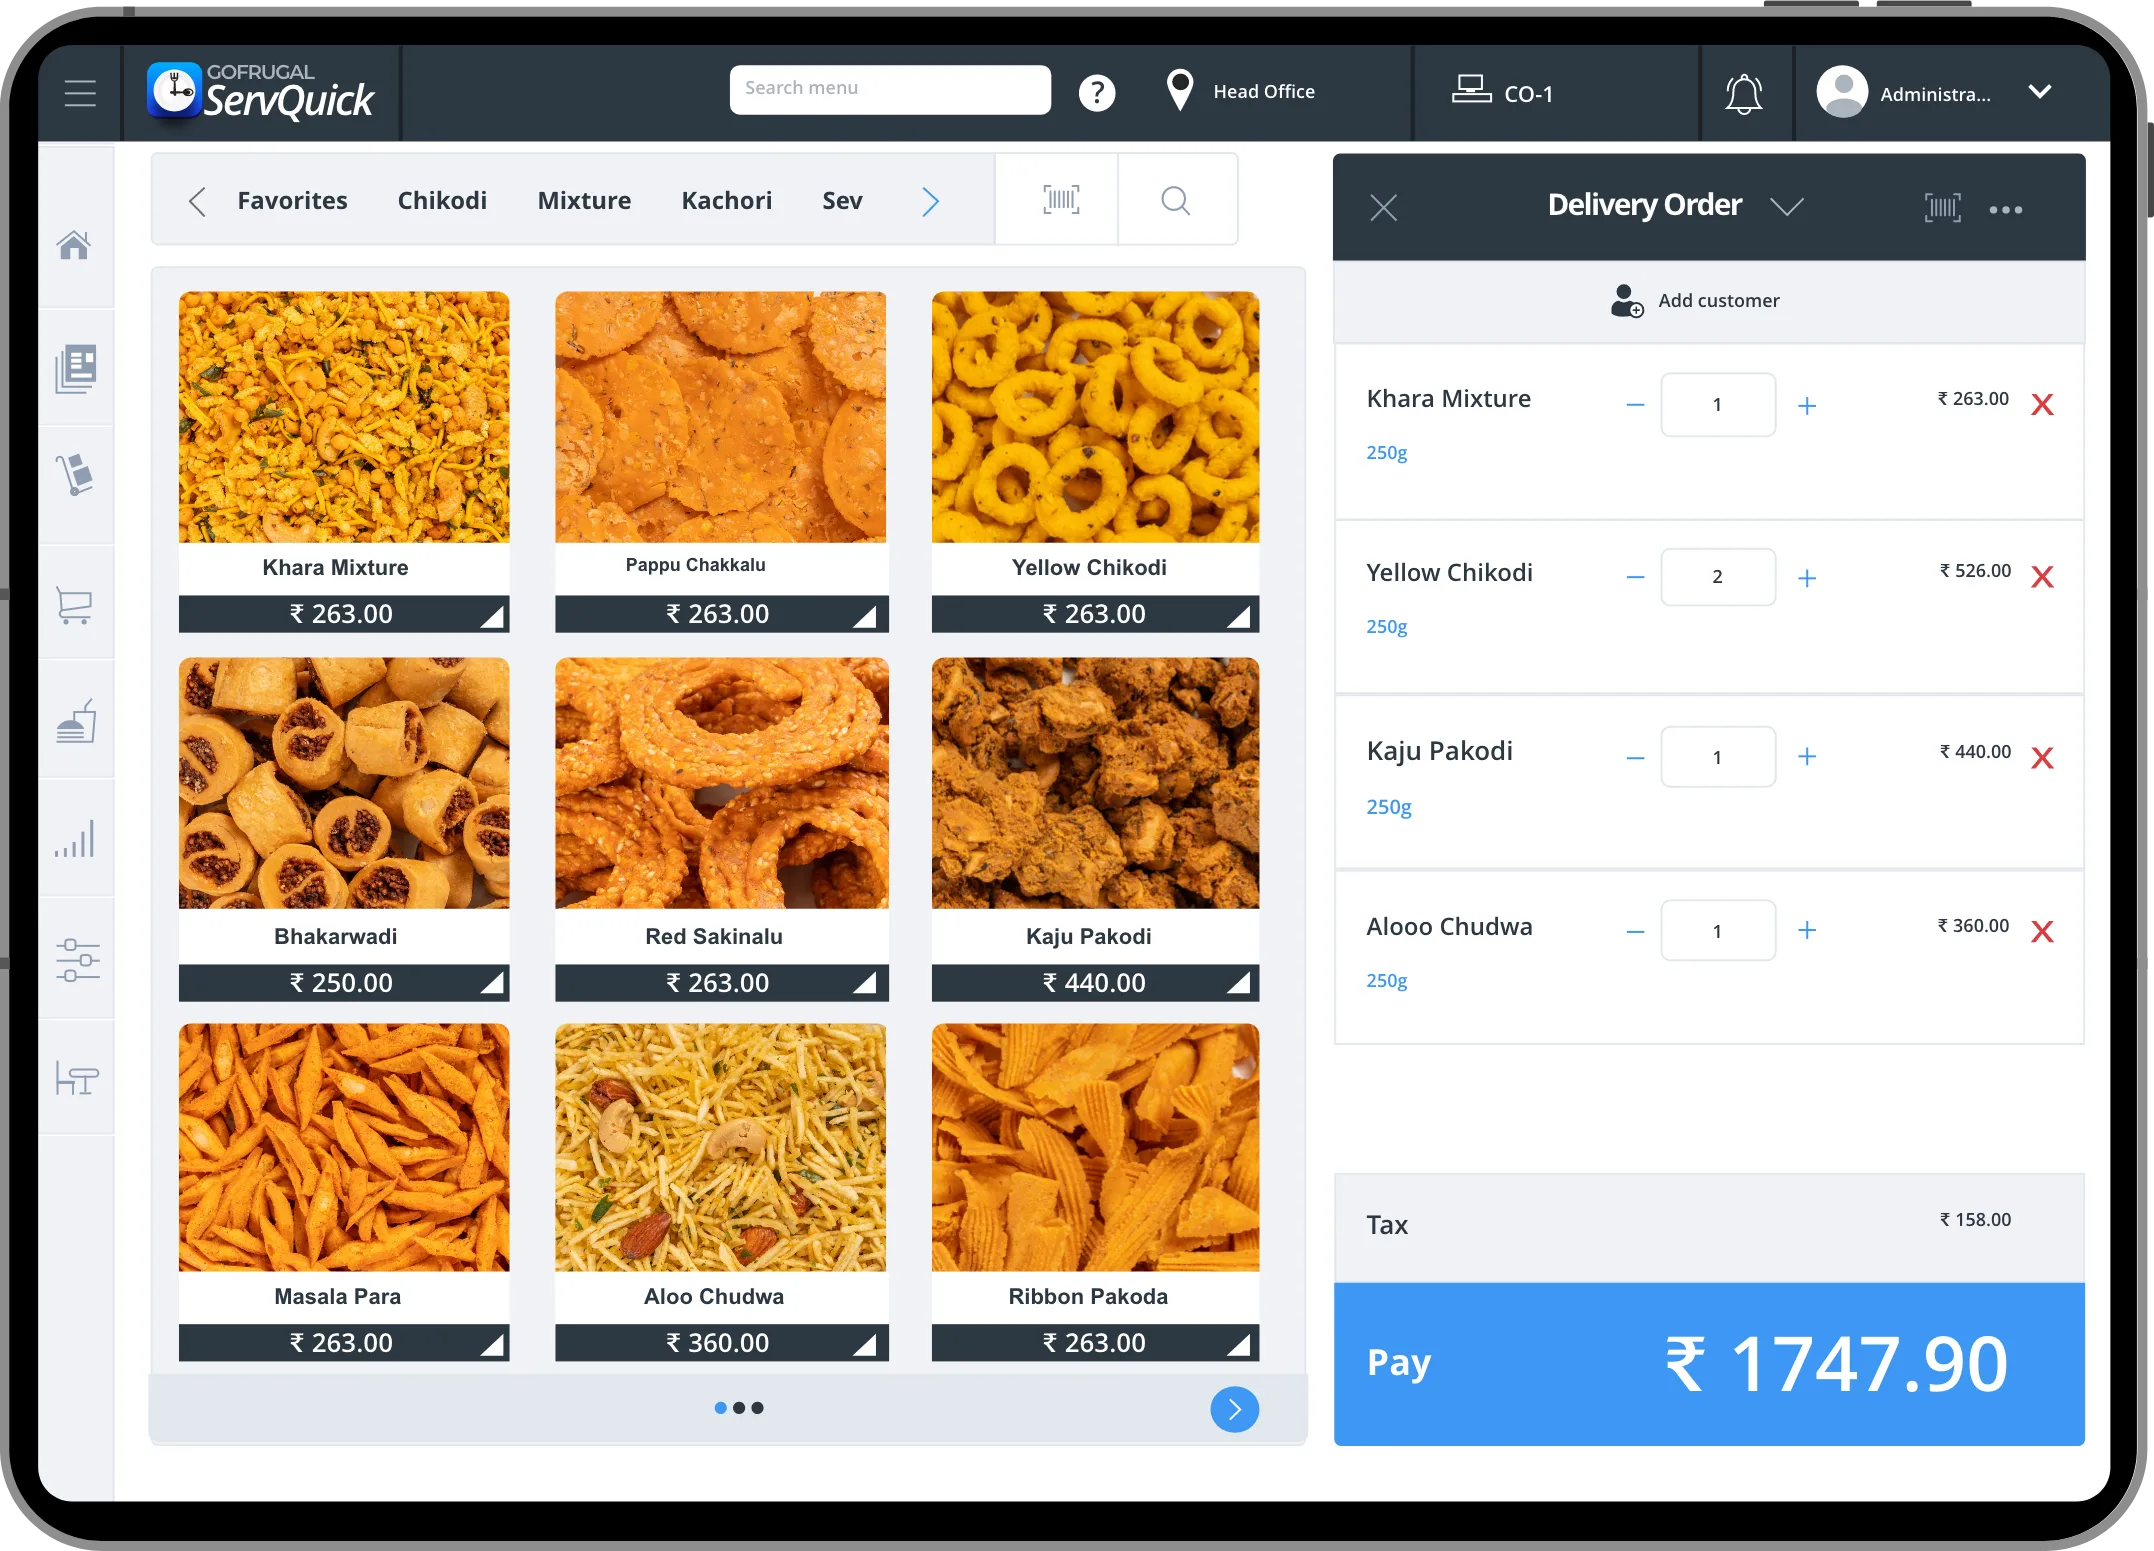
Task: Open reports bar chart sidebar icon
Action: click(75, 839)
